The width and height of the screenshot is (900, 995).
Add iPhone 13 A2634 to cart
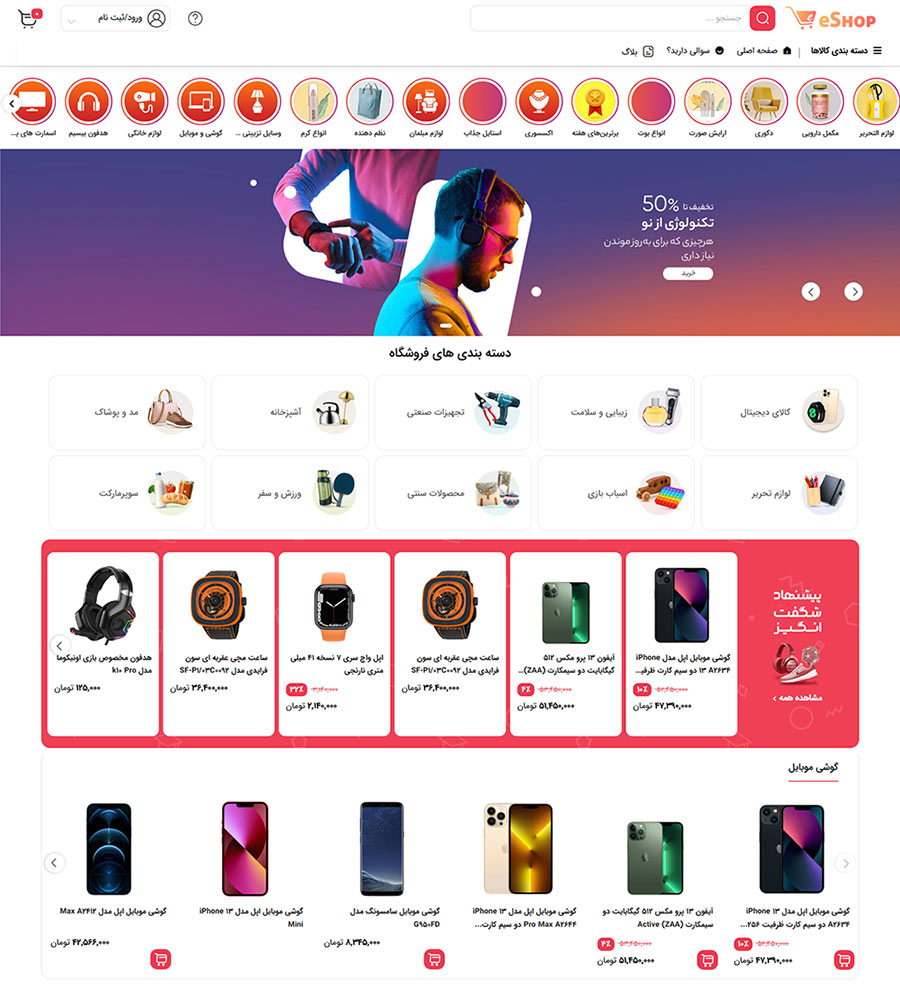coord(844,959)
